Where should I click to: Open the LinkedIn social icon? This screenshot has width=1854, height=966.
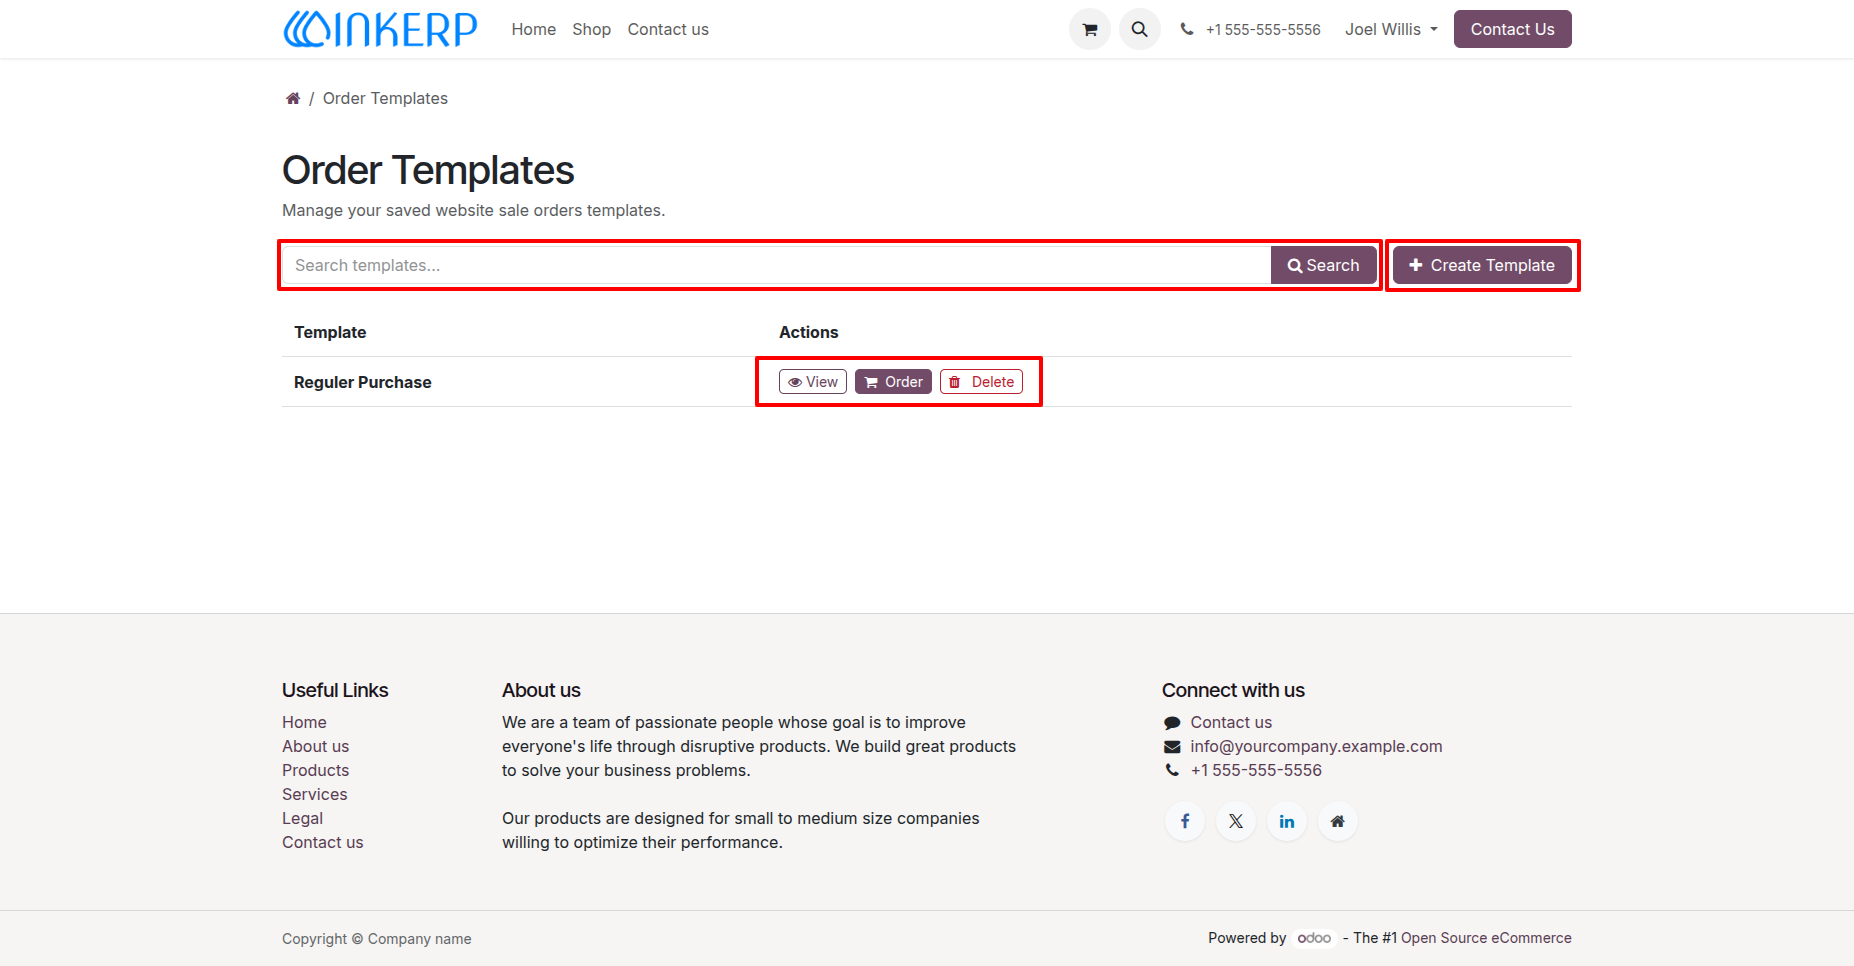[x=1287, y=821]
